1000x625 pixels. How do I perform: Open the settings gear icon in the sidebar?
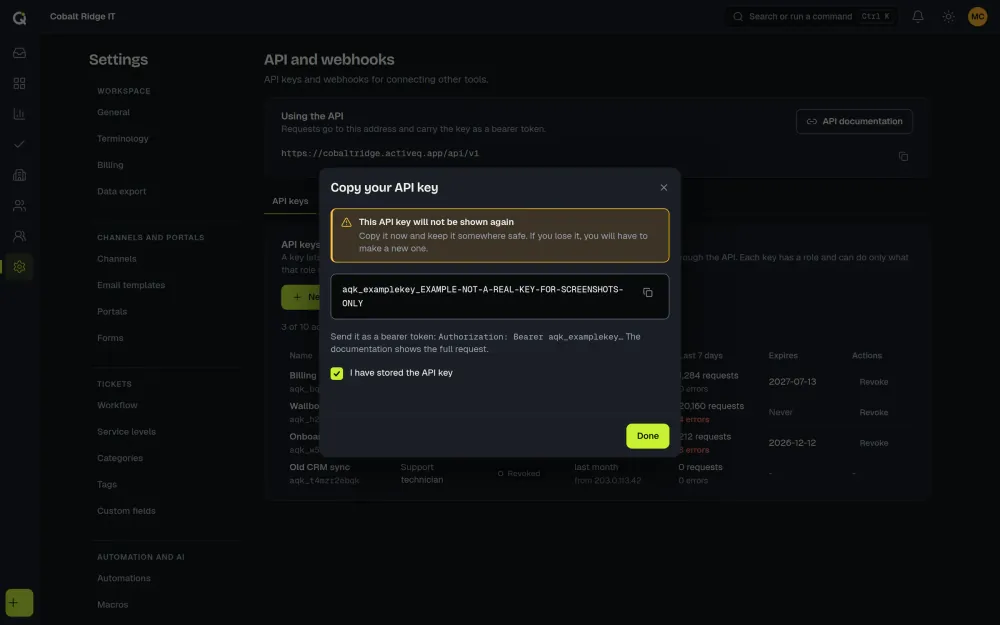pos(19,267)
